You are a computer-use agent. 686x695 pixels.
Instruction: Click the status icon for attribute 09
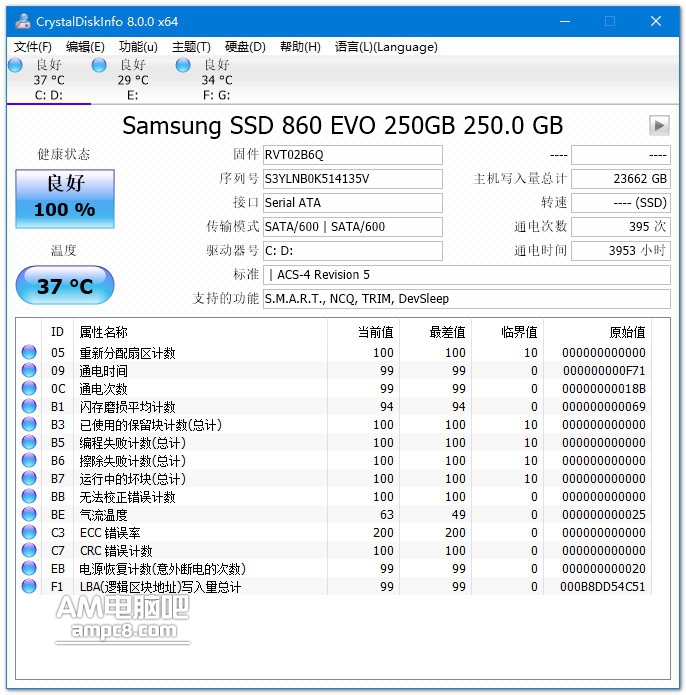pos(29,370)
